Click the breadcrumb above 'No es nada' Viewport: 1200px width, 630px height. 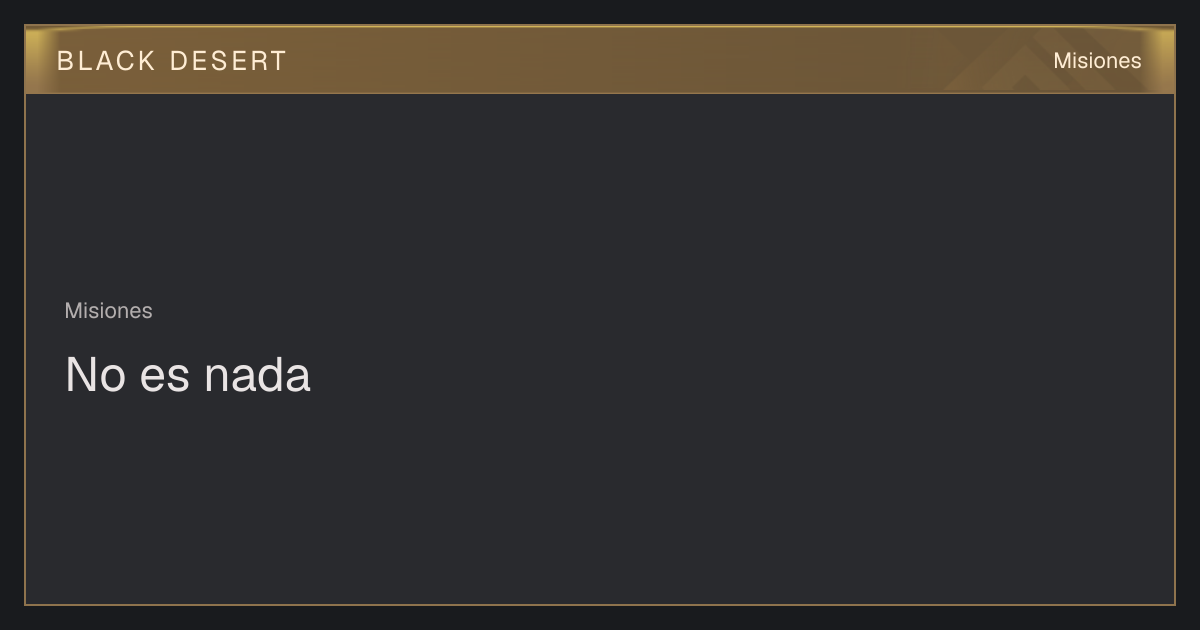pyautogui.click(x=108, y=311)
